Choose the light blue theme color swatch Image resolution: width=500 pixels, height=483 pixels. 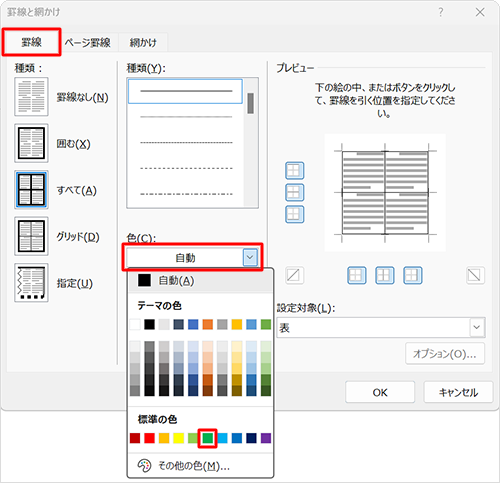coord(251,324)
